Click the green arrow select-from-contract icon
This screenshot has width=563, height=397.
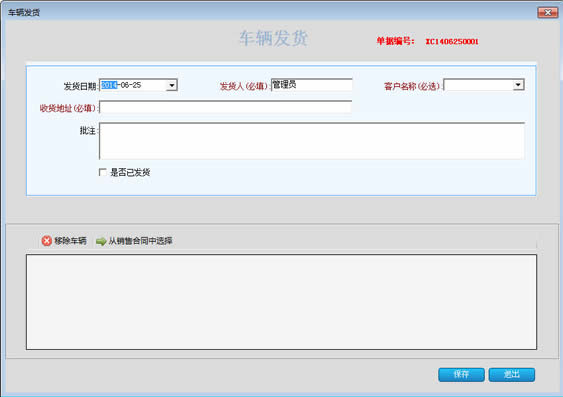101,241
